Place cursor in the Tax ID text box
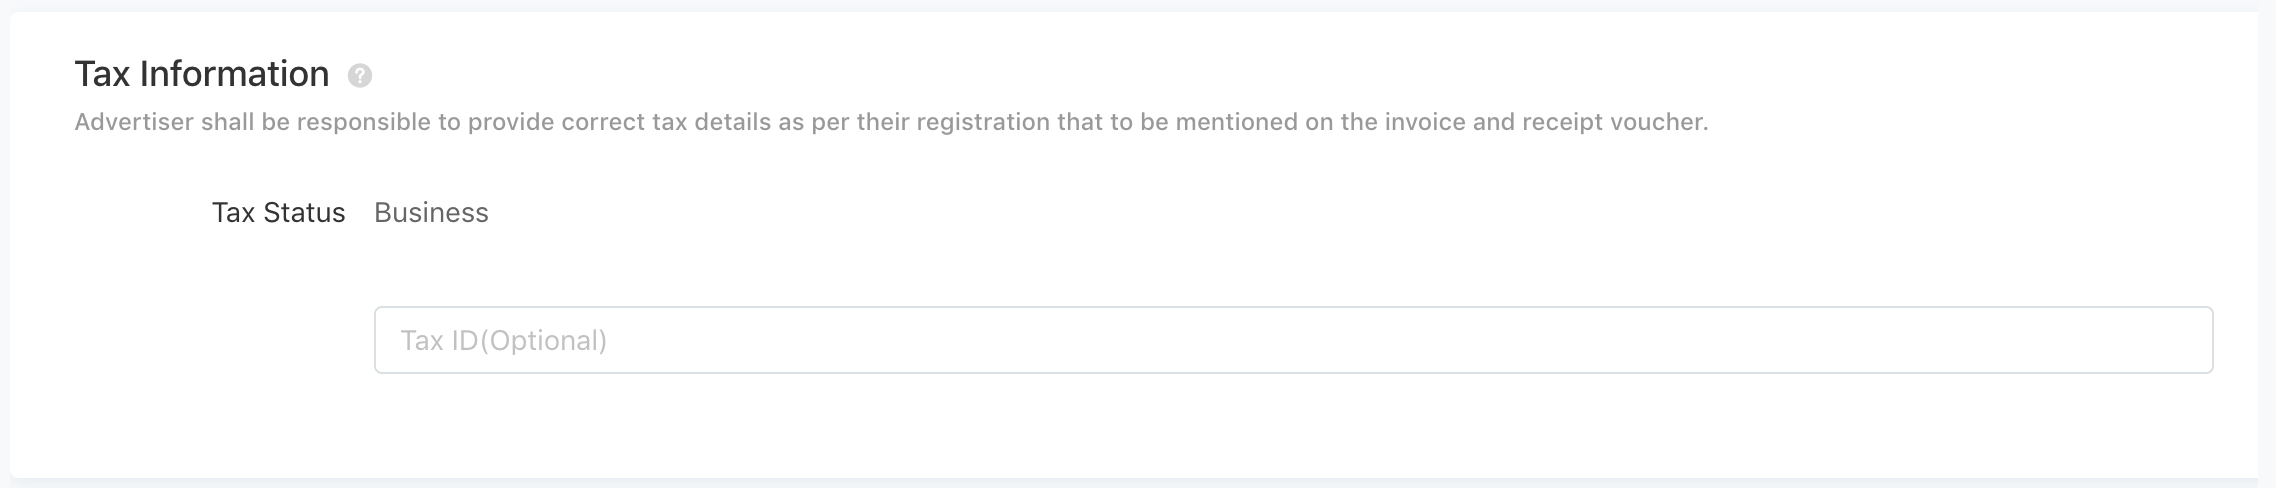 click(x=1293, y=340)
